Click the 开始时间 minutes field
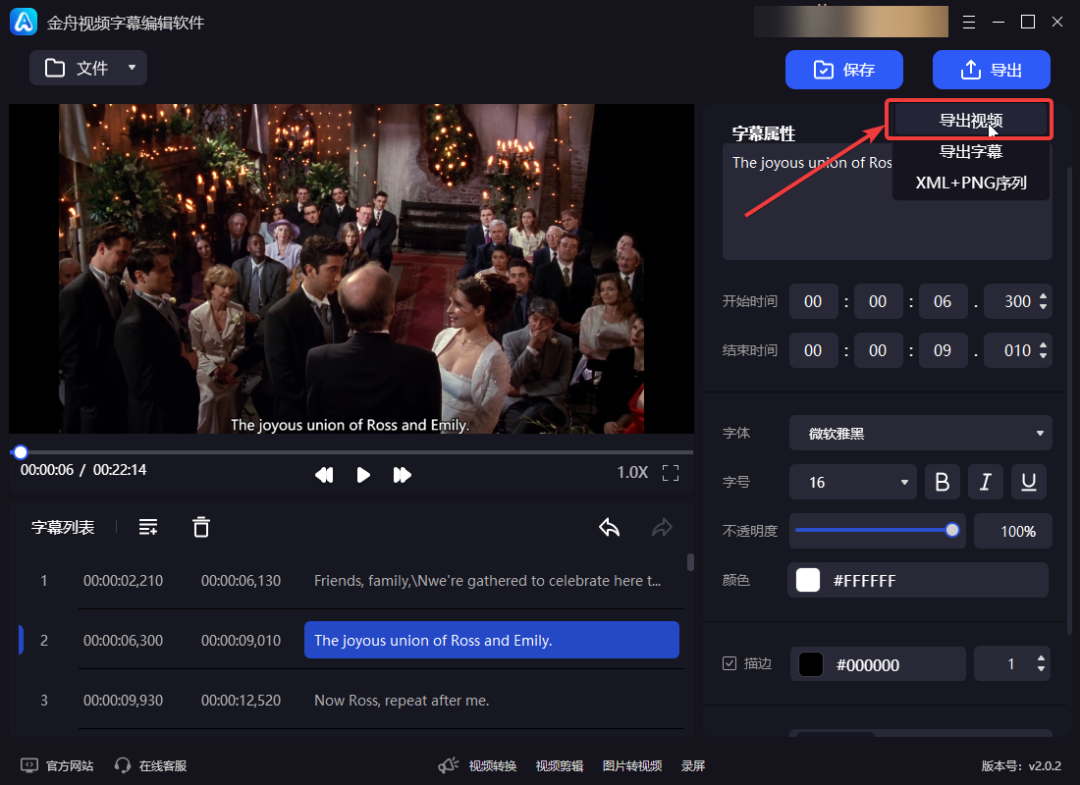 point(878,302)
